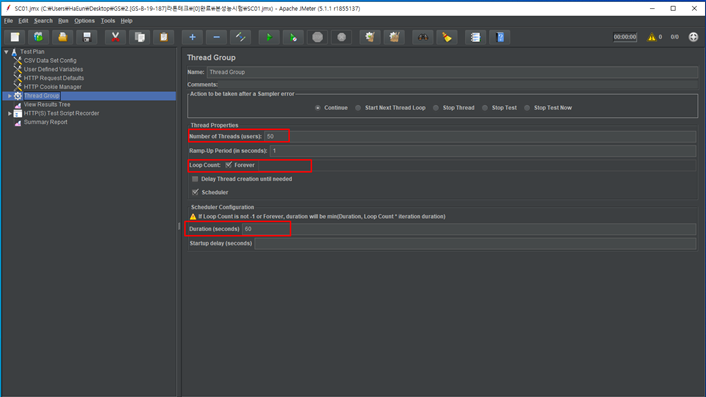Expand the Thread Group tree node
This screenshot has width=706, height=397.
(9, 96)
